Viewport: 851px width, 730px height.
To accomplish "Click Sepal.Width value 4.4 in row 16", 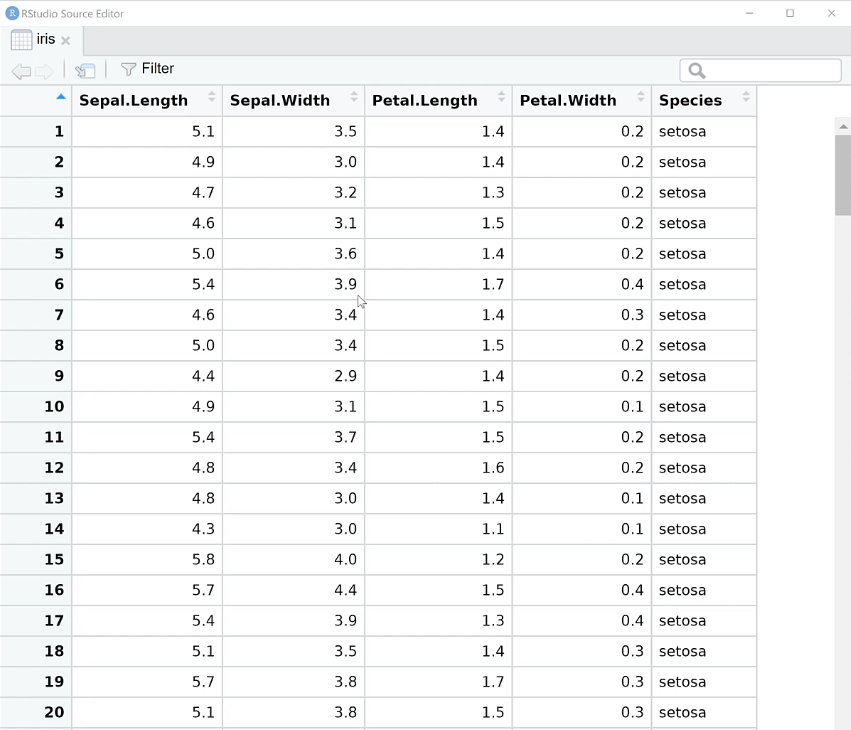I will 345,590.
